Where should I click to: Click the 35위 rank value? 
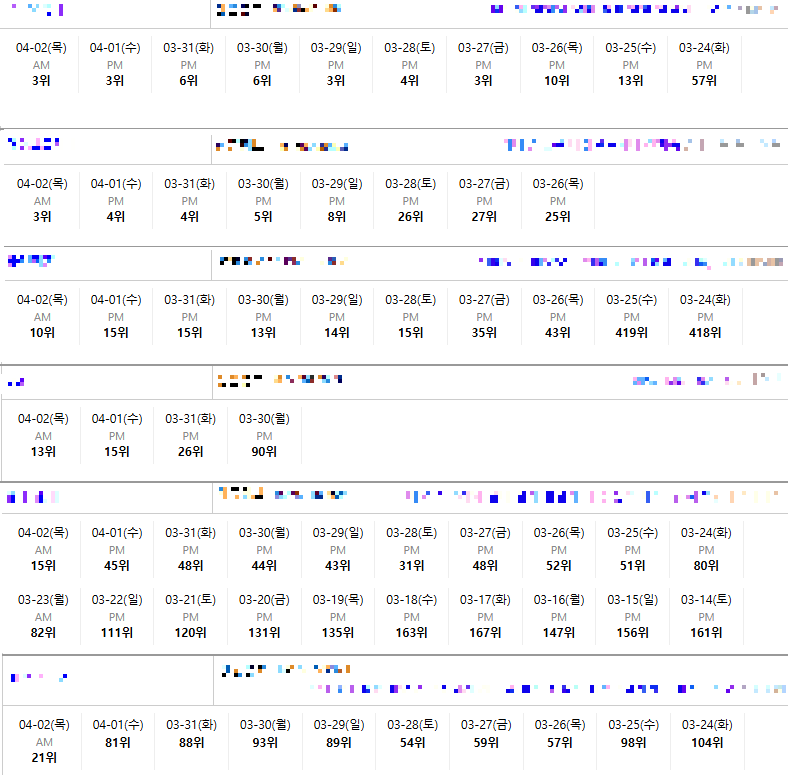coord(484,333)
